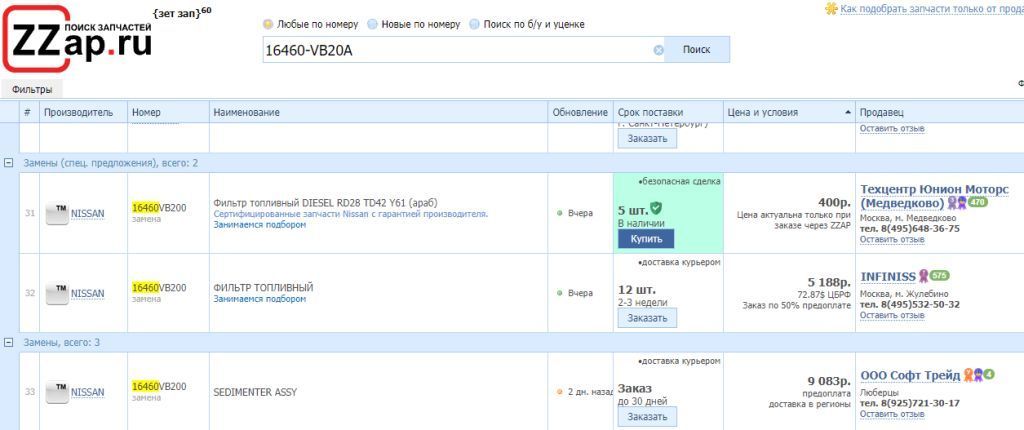This screenshot has width=1024, height=430.
Task: Click the 'ФИЛЬТР ТОПЛИВНЫЙ' item name
Action: [263, 288]
